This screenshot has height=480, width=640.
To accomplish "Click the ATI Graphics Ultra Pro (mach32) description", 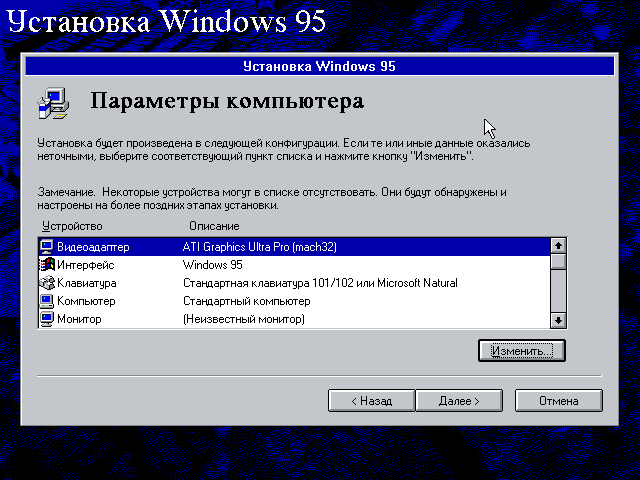I will (260, 247).
